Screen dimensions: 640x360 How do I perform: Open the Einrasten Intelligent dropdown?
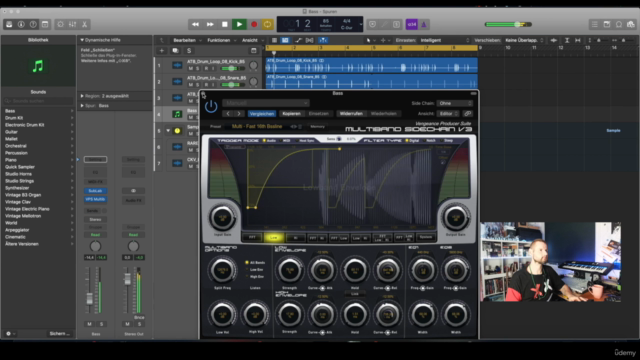445,40
